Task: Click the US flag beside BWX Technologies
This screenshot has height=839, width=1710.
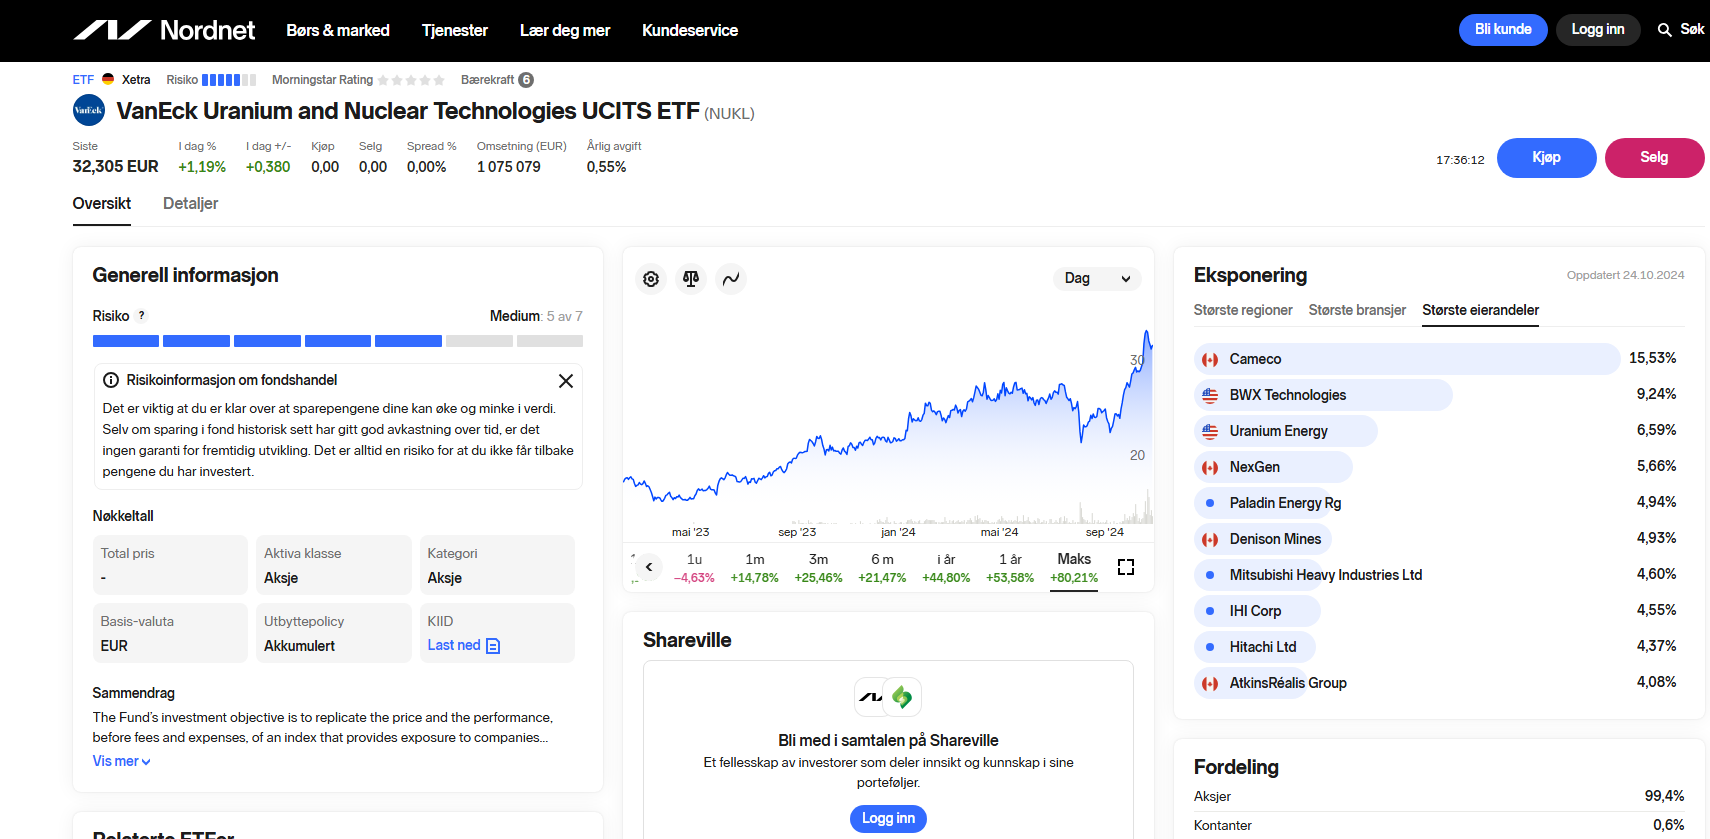Action: [x=1210, y=395]
